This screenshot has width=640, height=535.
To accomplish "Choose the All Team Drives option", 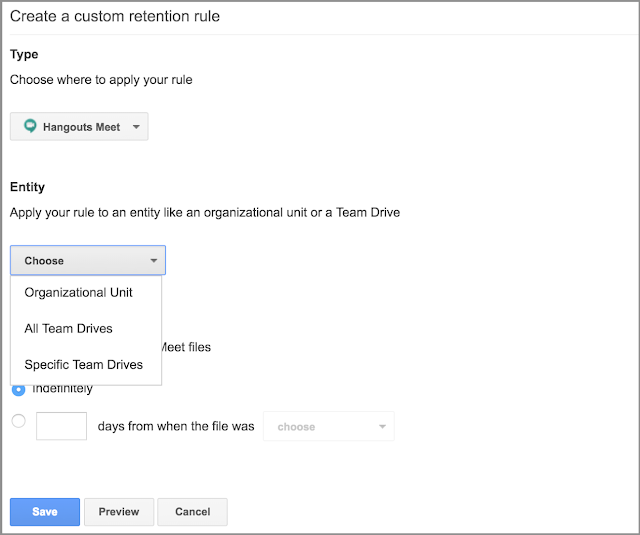I will (68, 329).
